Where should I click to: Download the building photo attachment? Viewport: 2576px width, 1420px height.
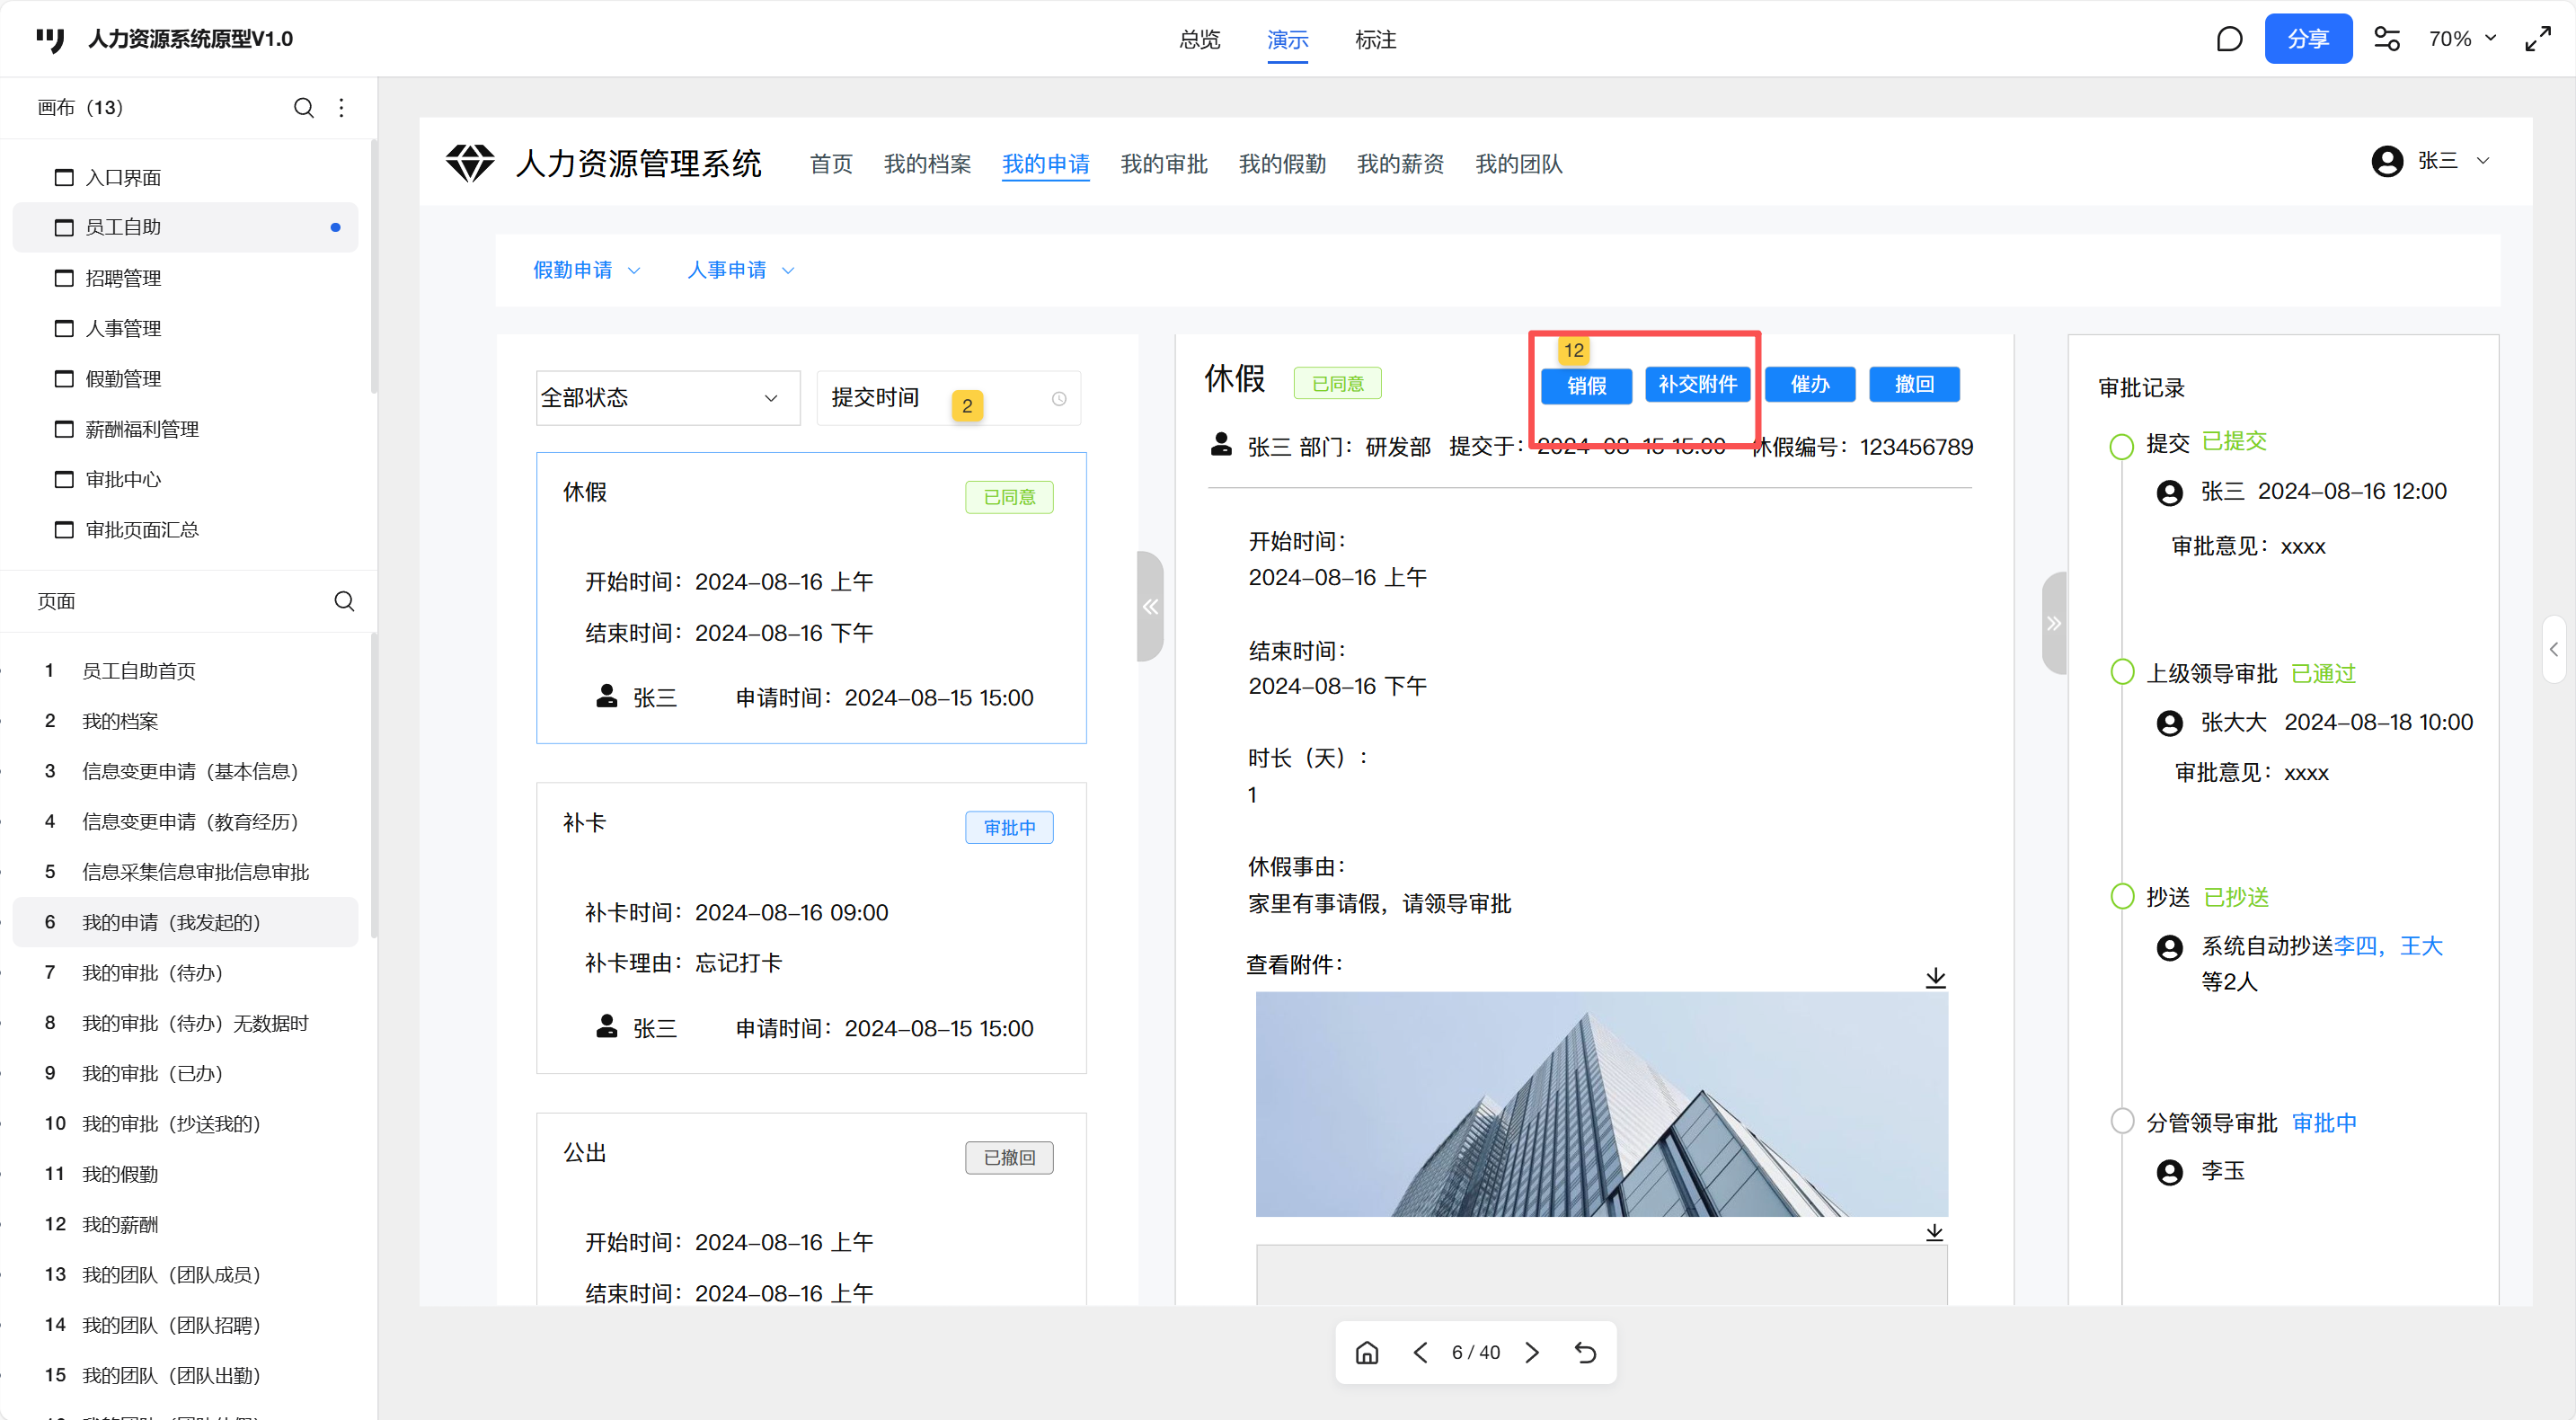coord(1935,977)
